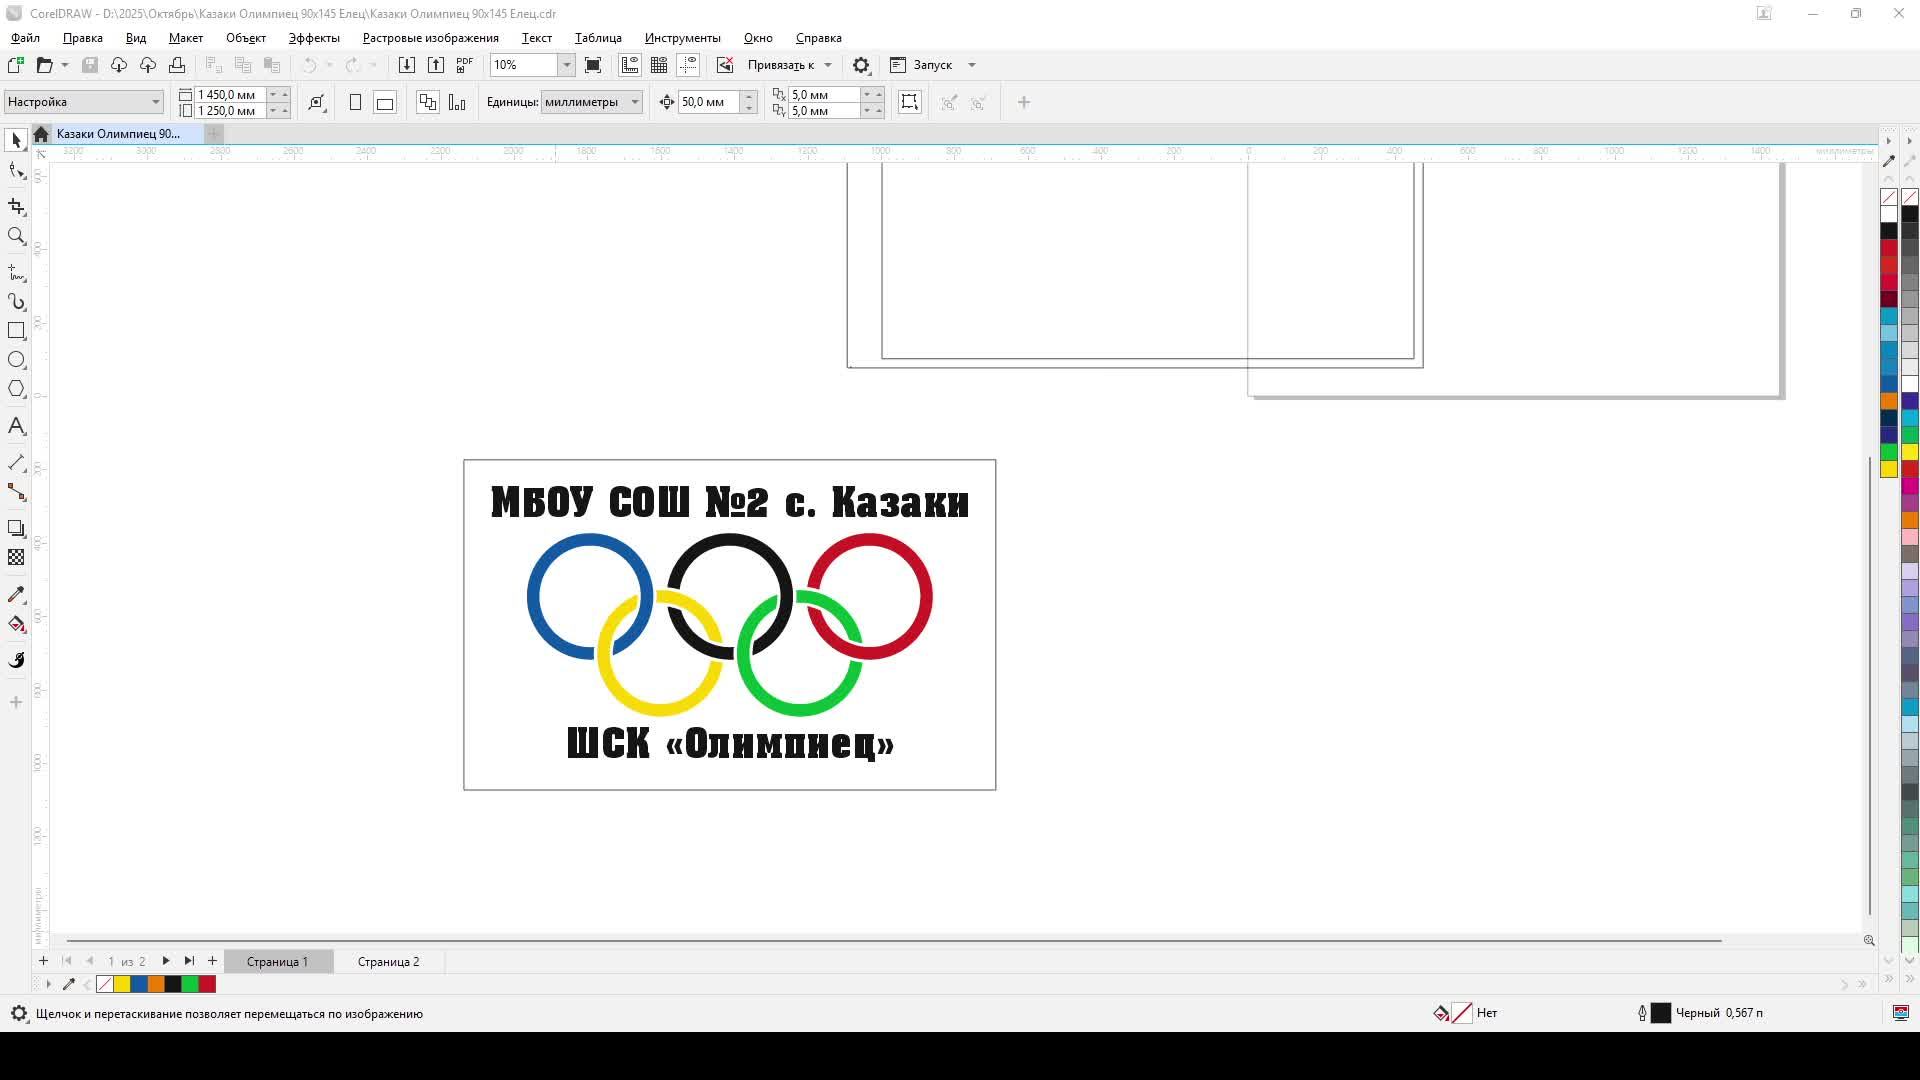Open the Эффекты menu
Screen dimensions: 1920x1080
[x=314, y=38]
